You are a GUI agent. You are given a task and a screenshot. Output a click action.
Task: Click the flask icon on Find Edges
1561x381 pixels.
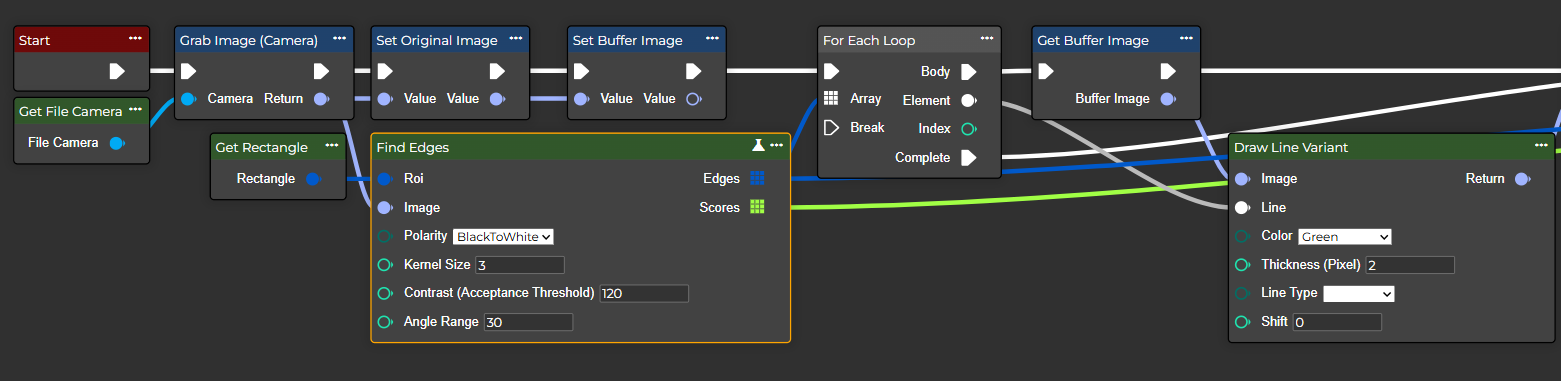[x=758, y=146]
